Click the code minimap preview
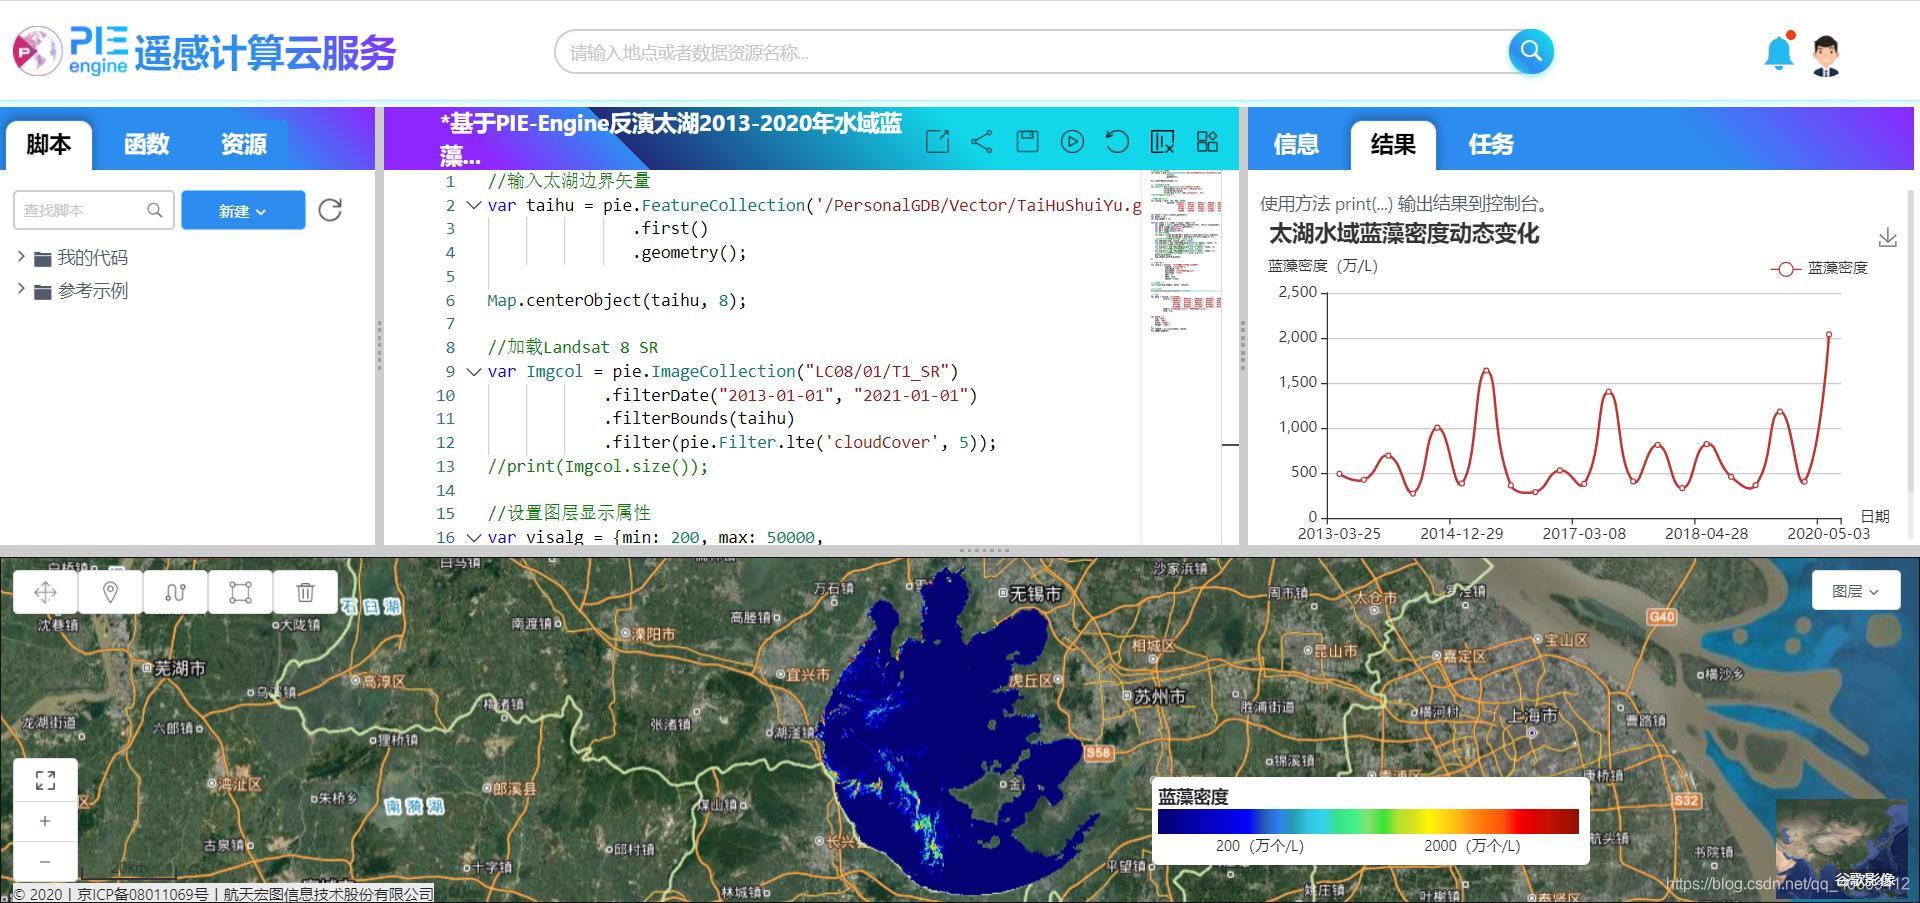This screenshot has height=903, width=1920. tap(1184, 254)
